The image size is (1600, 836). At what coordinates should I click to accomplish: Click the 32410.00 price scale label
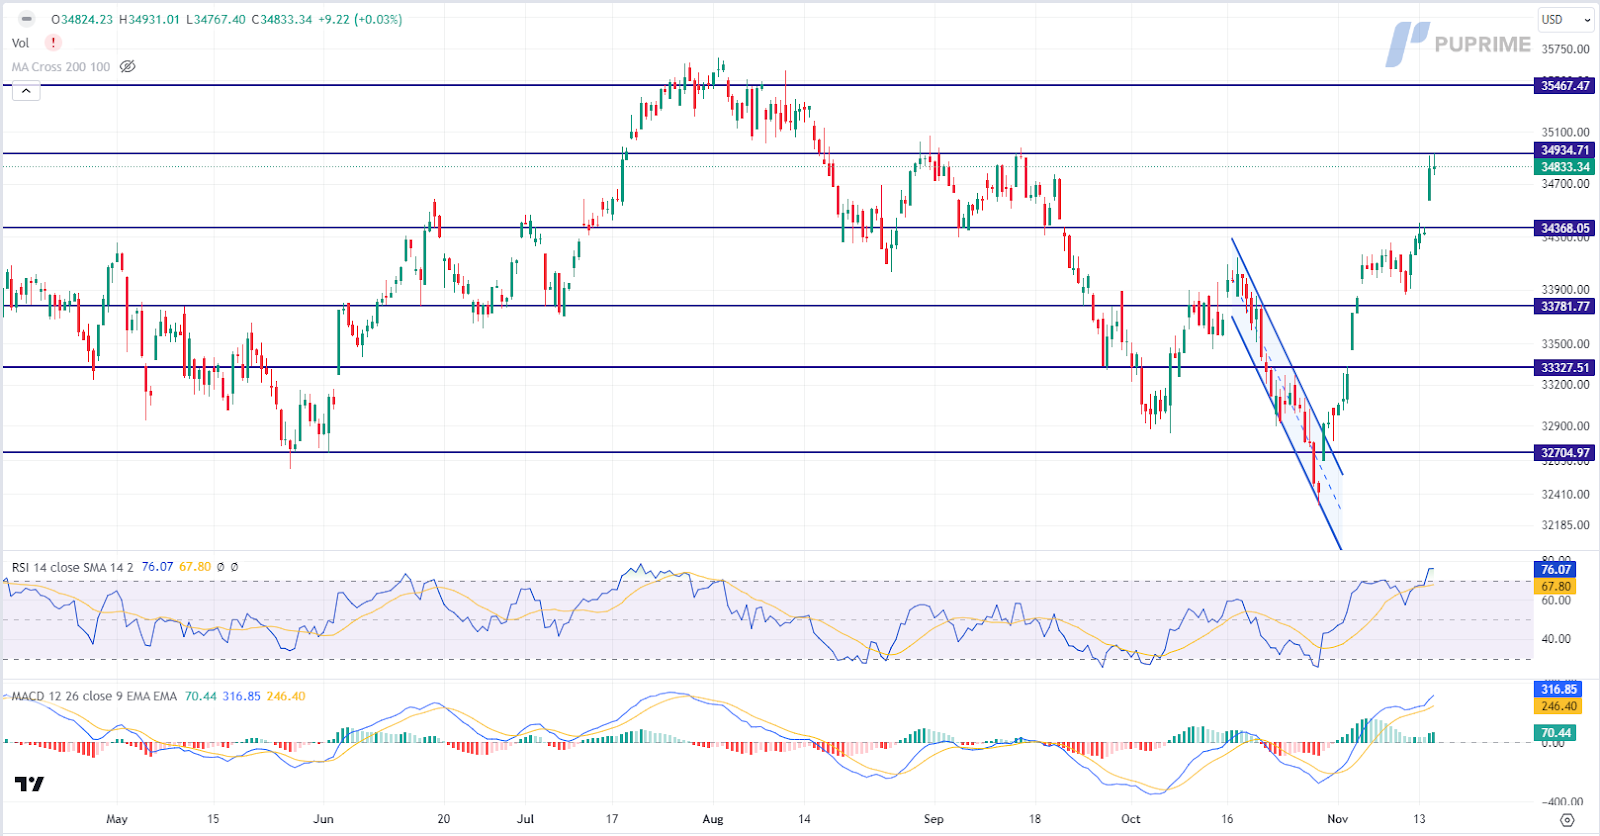point(1565,494)
